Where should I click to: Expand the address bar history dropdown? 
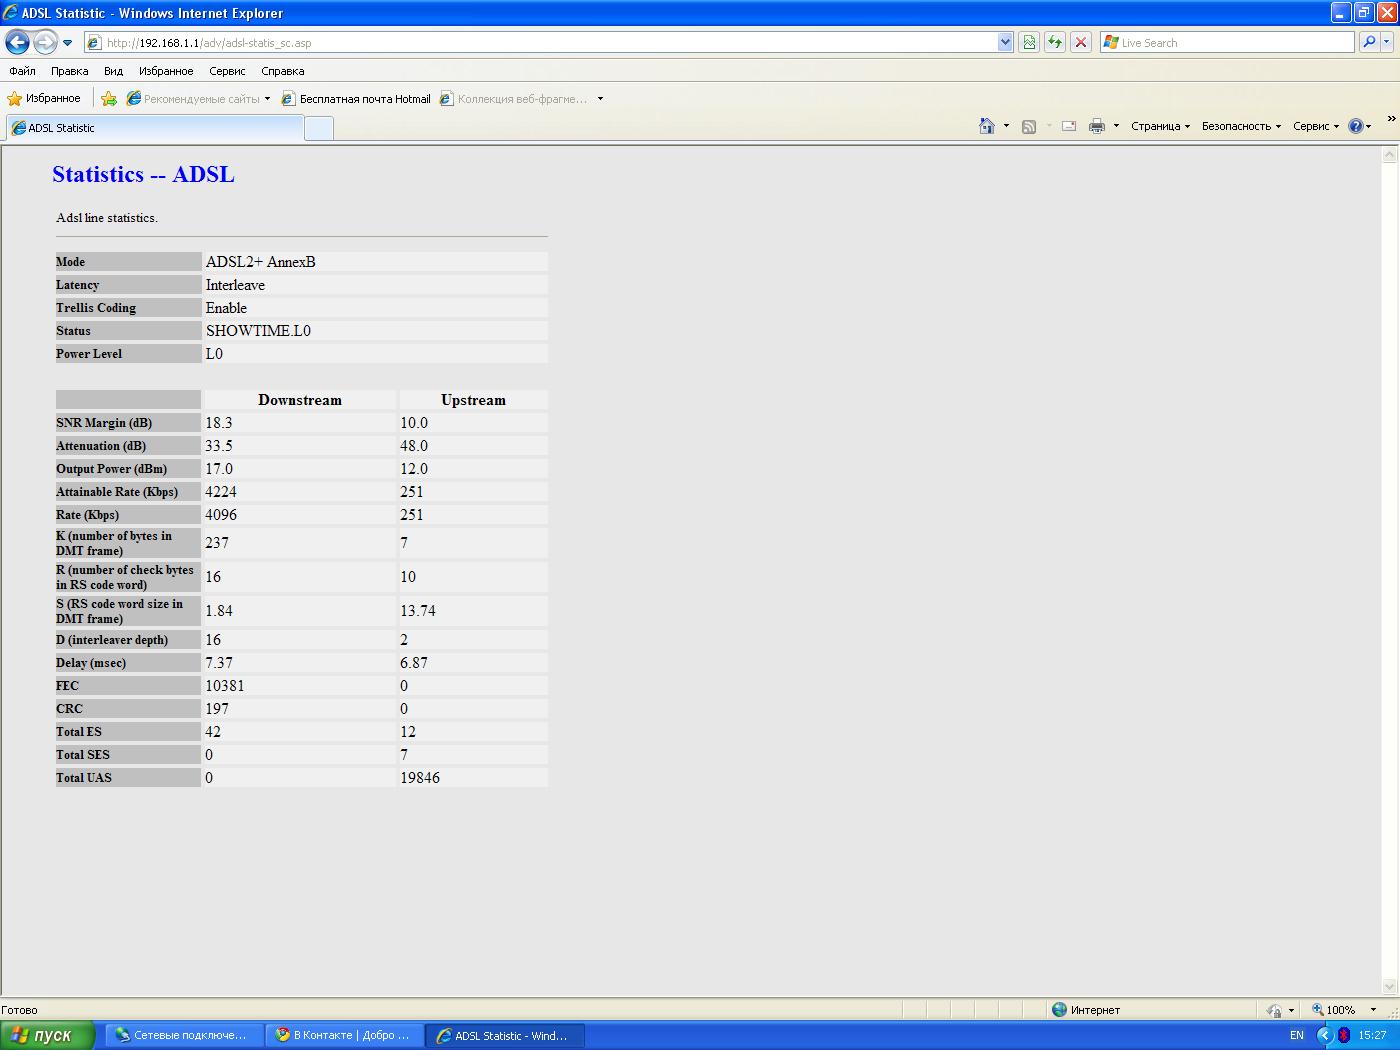coord(1005,42)
